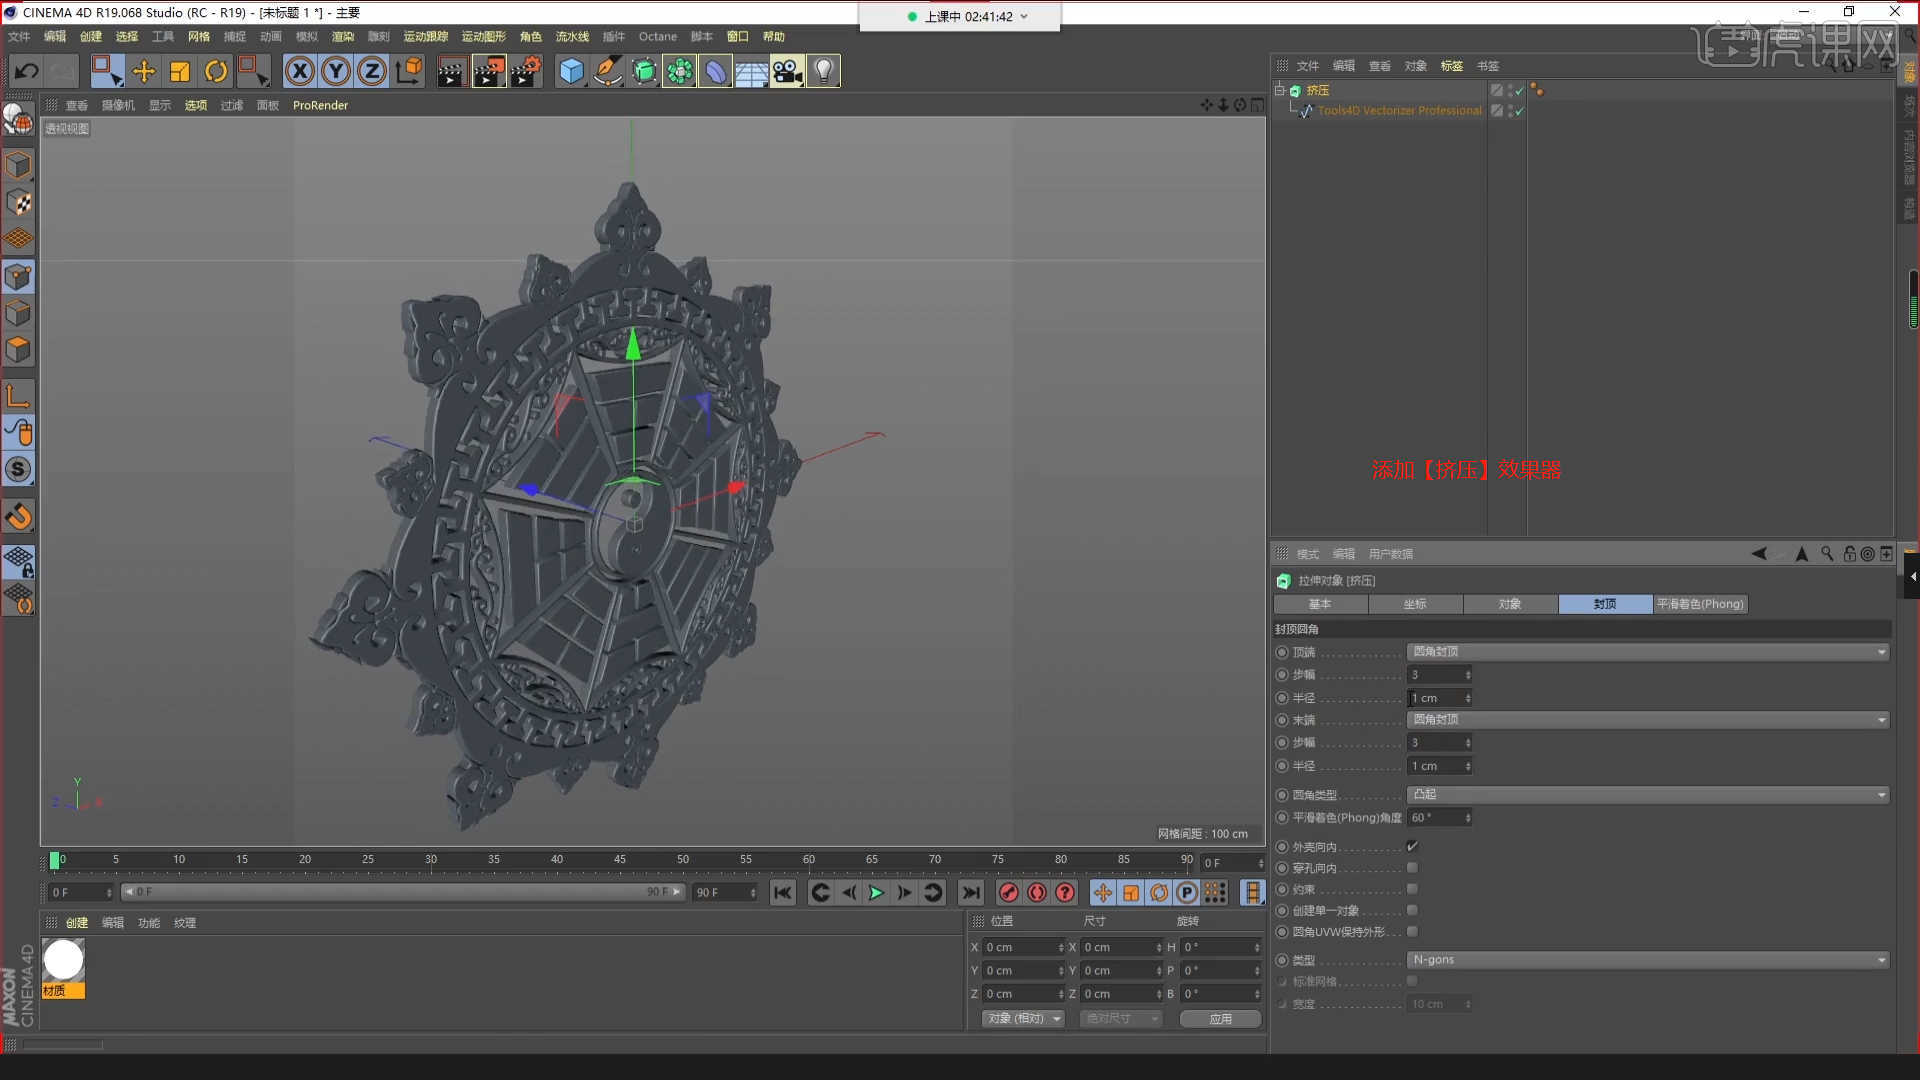Enable 圆角UVW保持外形 checkbox
The height and width of the screenshot is (1080, 1920).
[x=1412, y=931]
